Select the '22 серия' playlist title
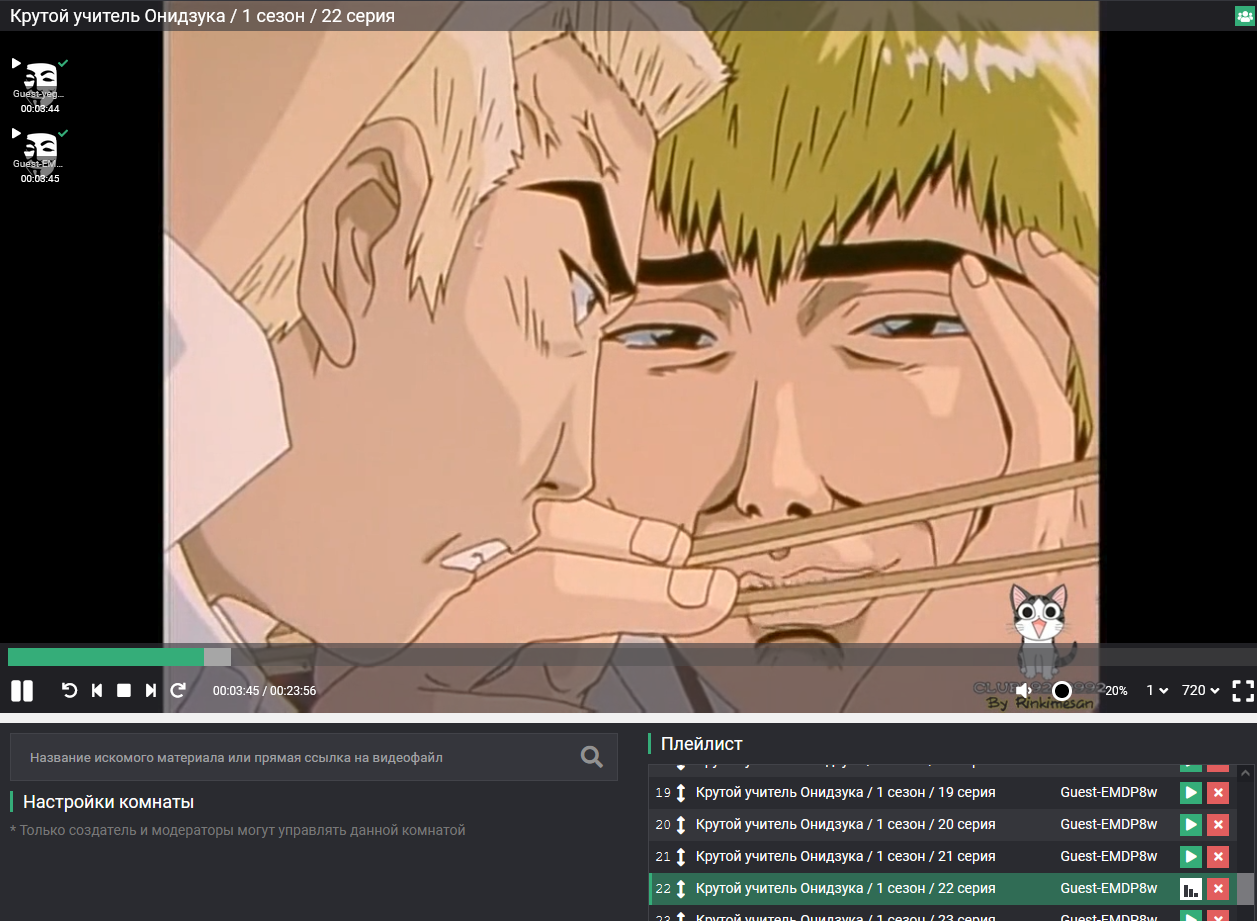Image resolution: width=1257 pixels, height=921 pixels. pyautogui.click(x=845, y=889)
